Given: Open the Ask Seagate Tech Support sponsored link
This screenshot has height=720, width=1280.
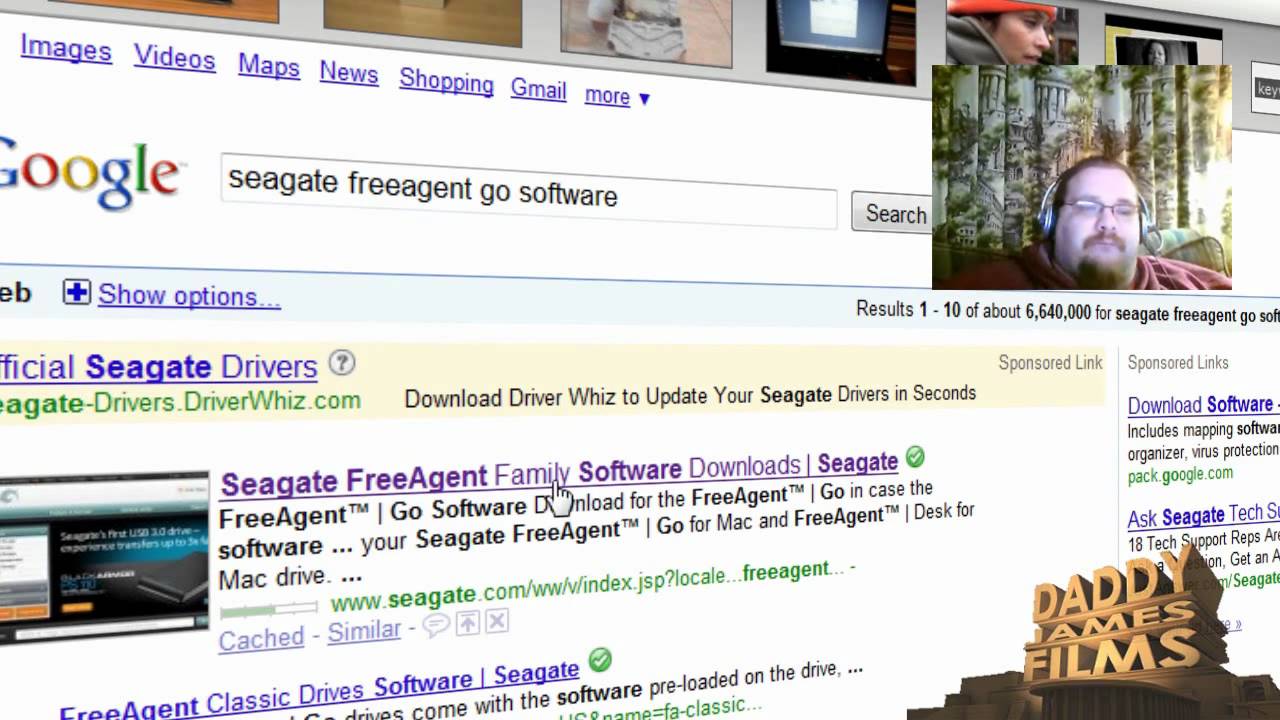Looking at the screenshot, I should click(x=1203, y=516).
